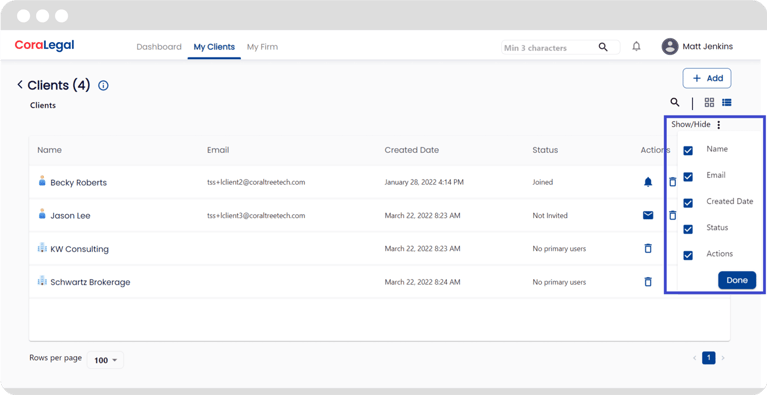Screen dimensions: 767x395
Task: Click the magnifier icon in the header search box
Action: pos(603,47)
